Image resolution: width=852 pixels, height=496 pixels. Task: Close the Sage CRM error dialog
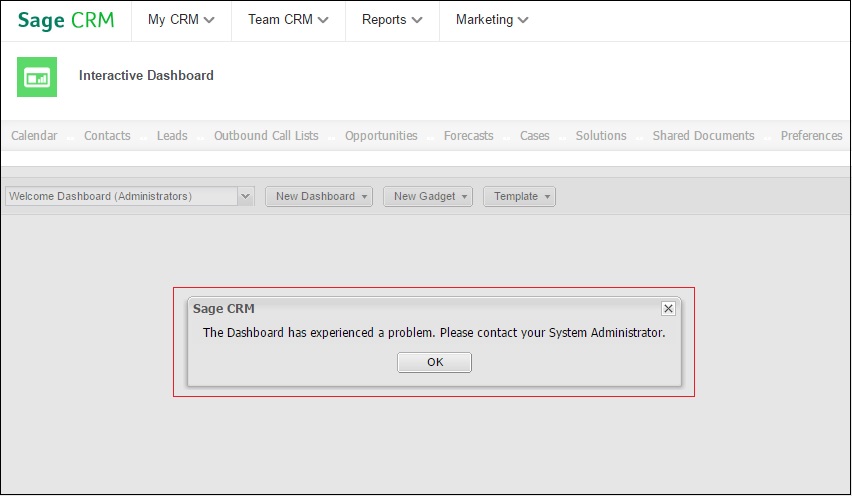[668, 309]
